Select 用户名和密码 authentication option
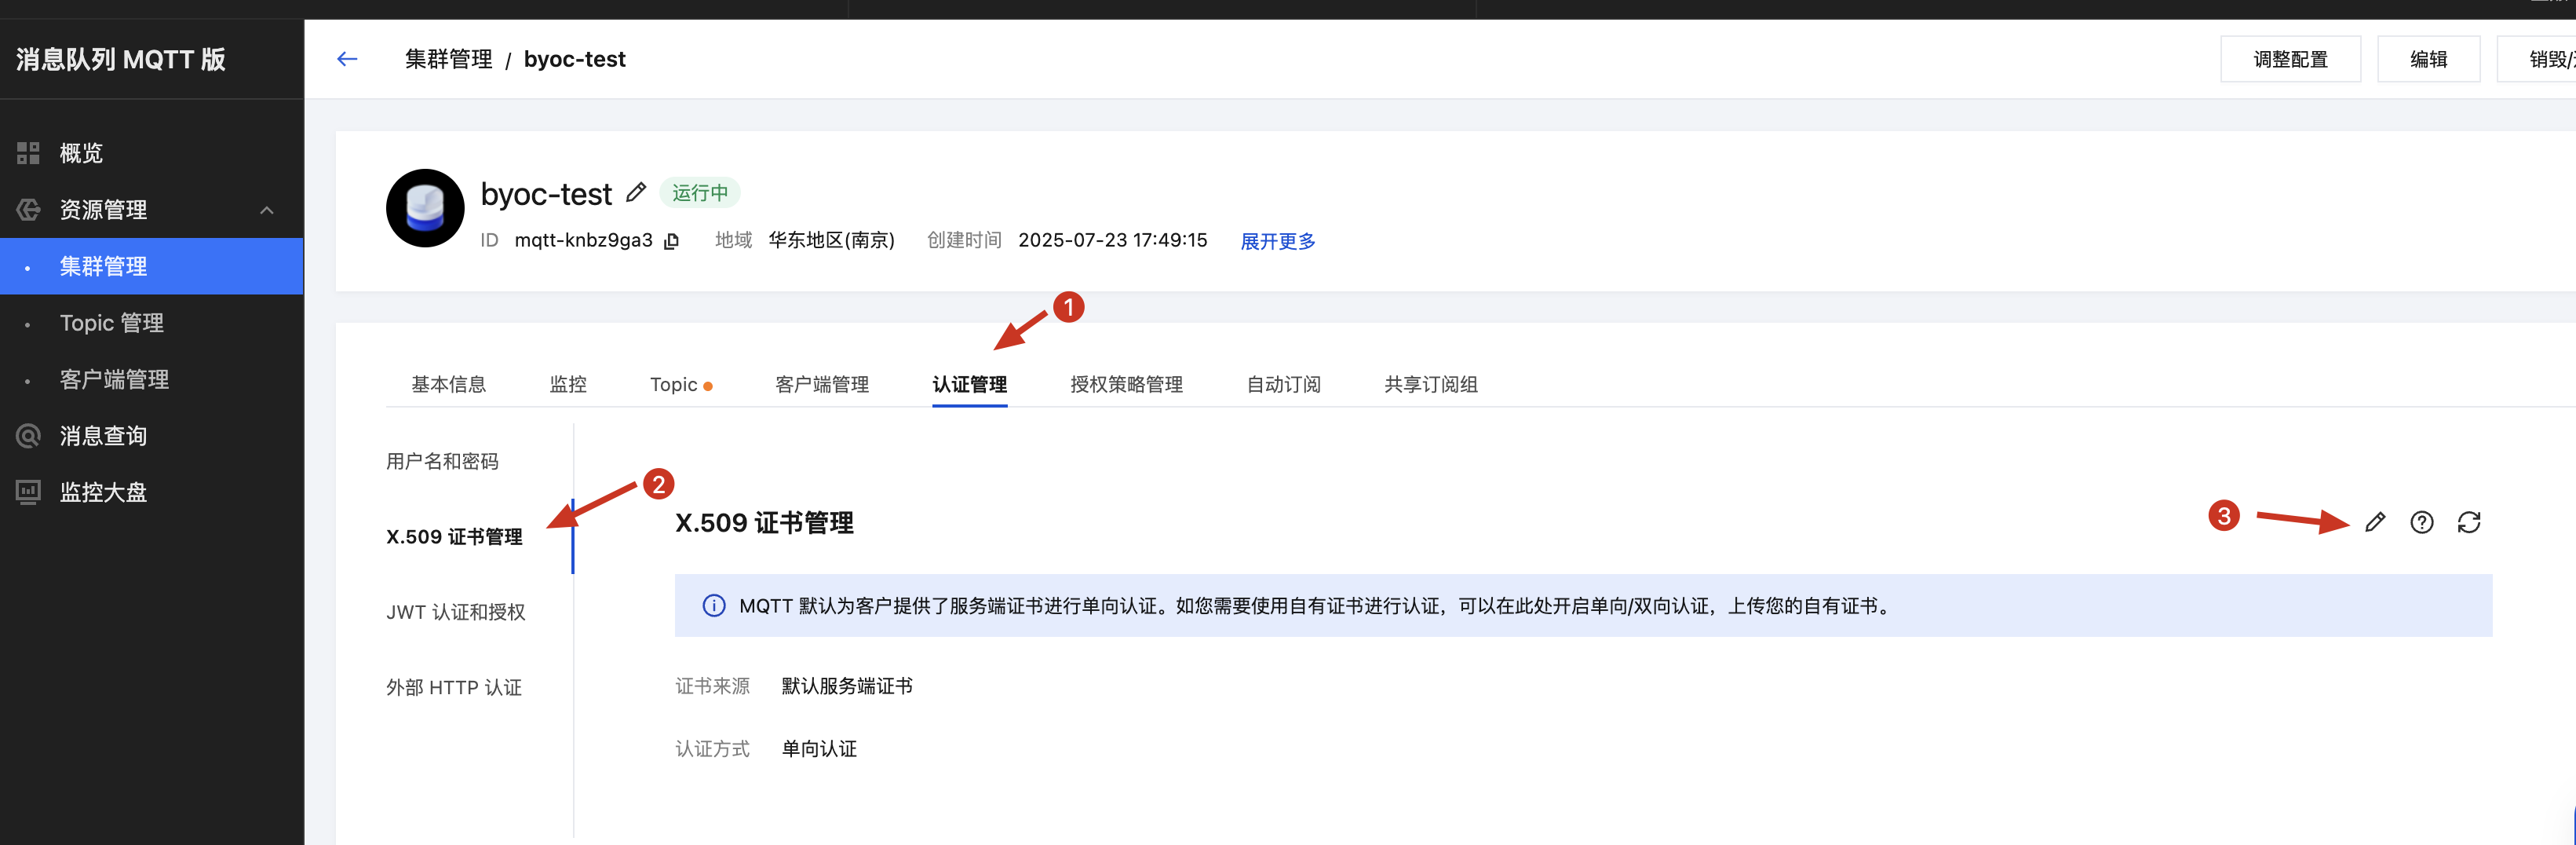The width and height of the screenshot is (2576, 845). (442, 461)
